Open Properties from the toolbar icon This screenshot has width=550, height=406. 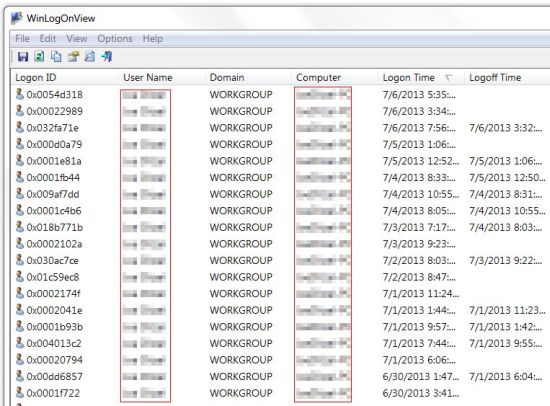click(x=73, y=56)
